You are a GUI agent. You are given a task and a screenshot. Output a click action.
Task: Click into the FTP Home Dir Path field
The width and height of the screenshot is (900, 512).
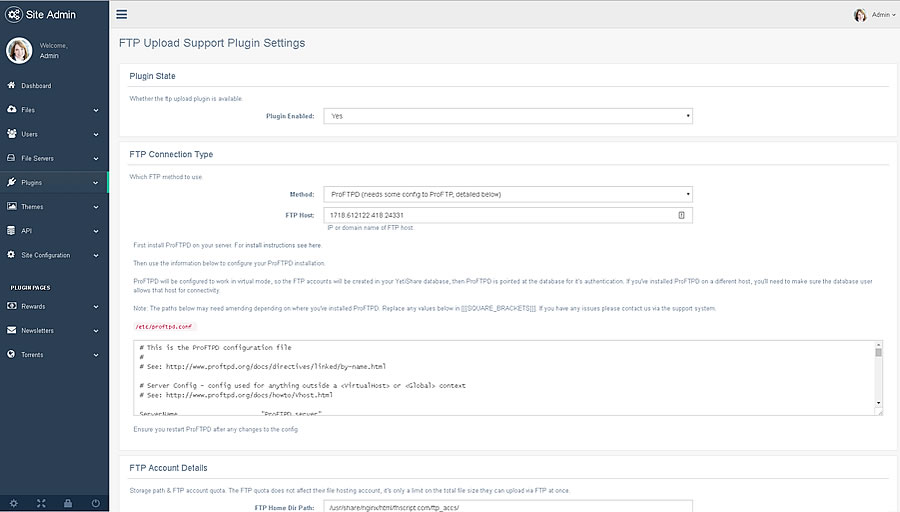point(508,507)
